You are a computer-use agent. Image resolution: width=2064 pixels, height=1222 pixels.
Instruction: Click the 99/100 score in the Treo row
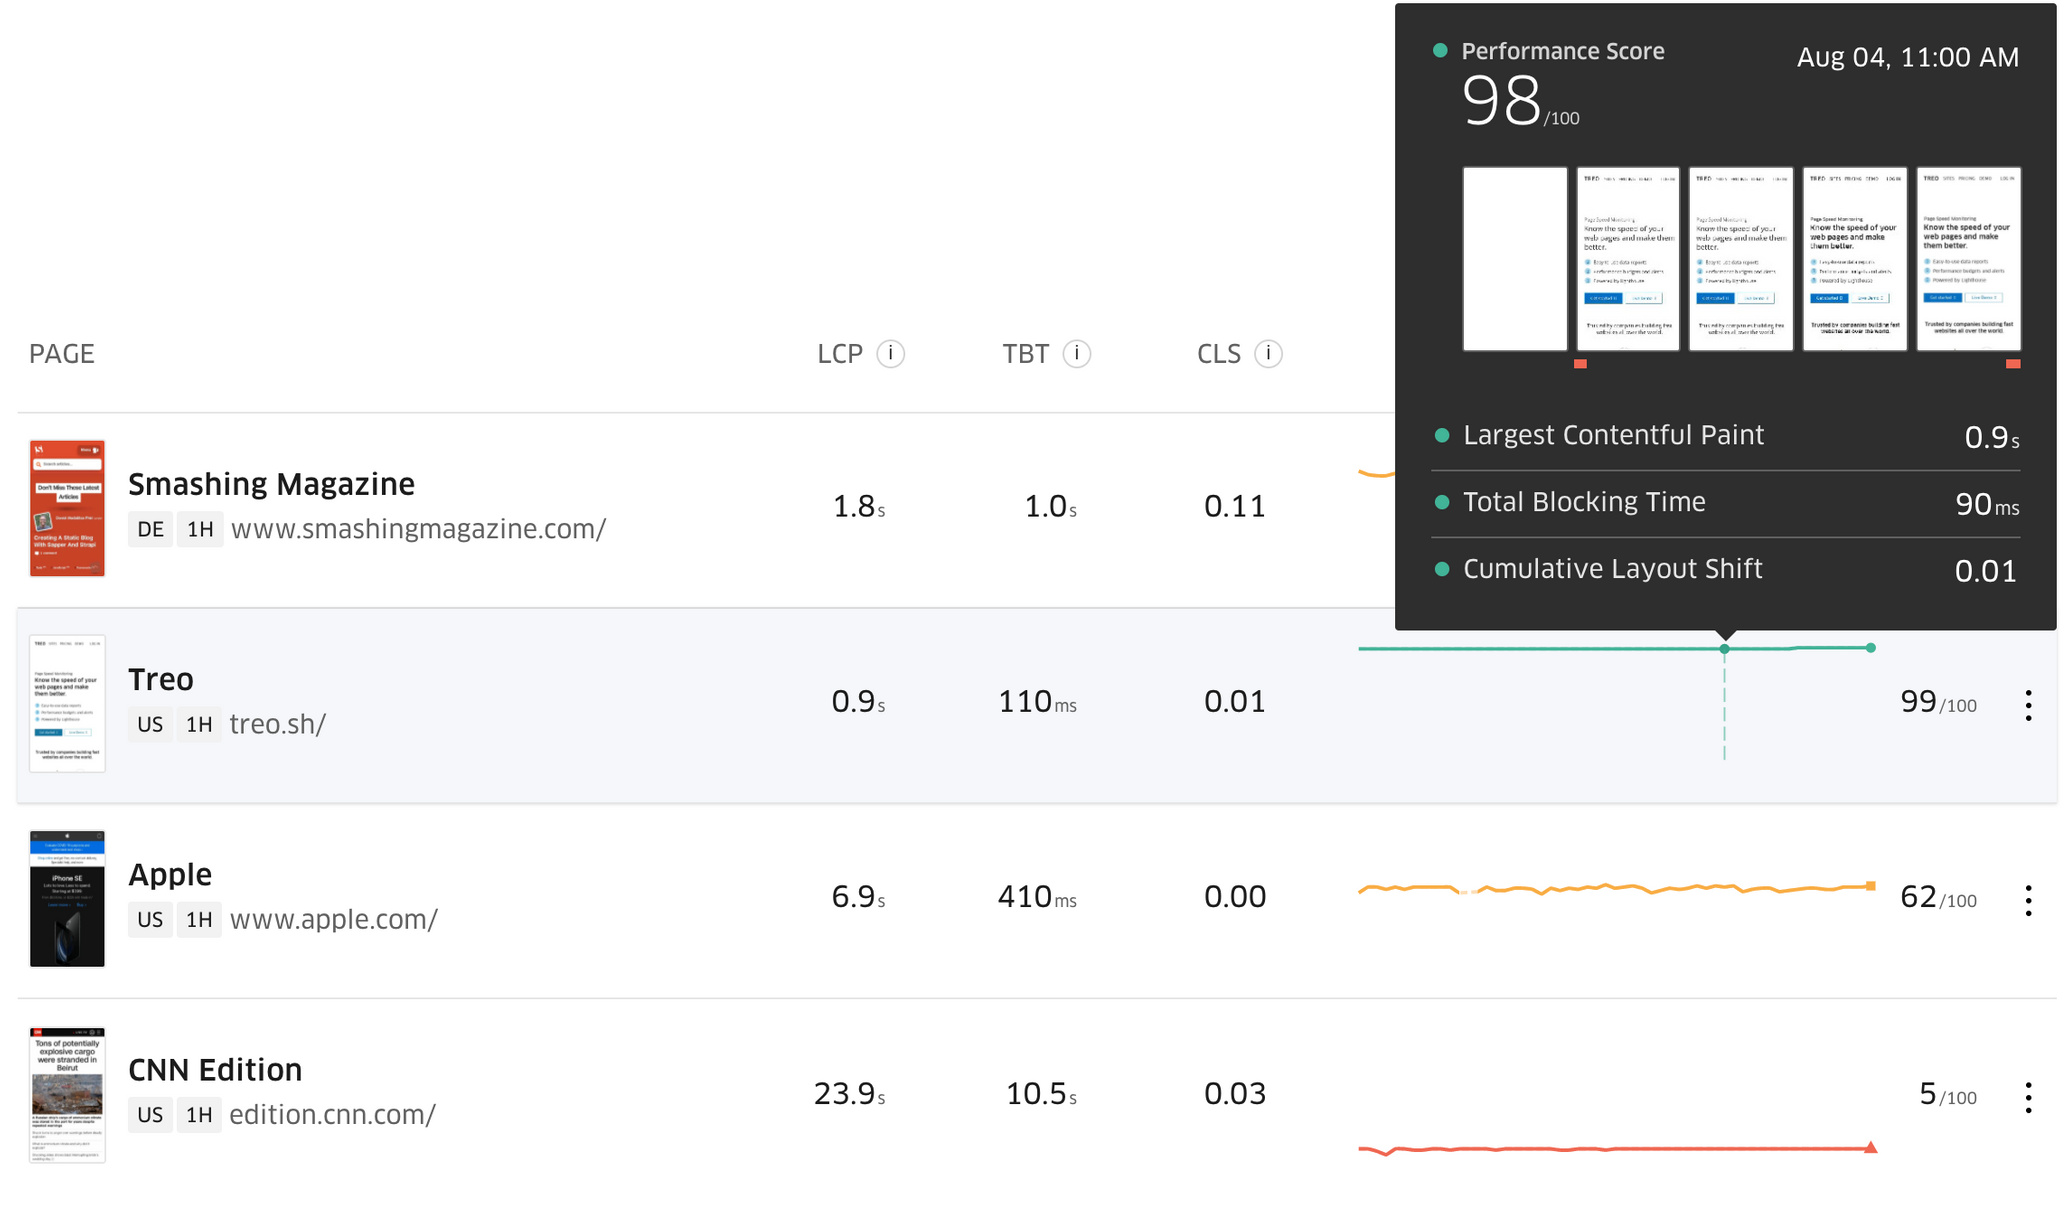pyautogui.click(x=1938, y=702)
